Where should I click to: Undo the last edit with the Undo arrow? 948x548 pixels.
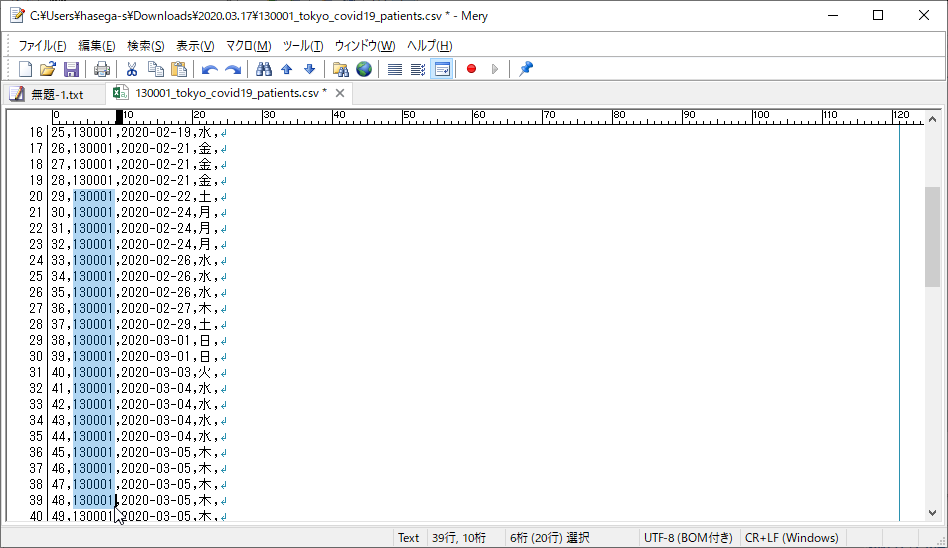click(209, 69)
